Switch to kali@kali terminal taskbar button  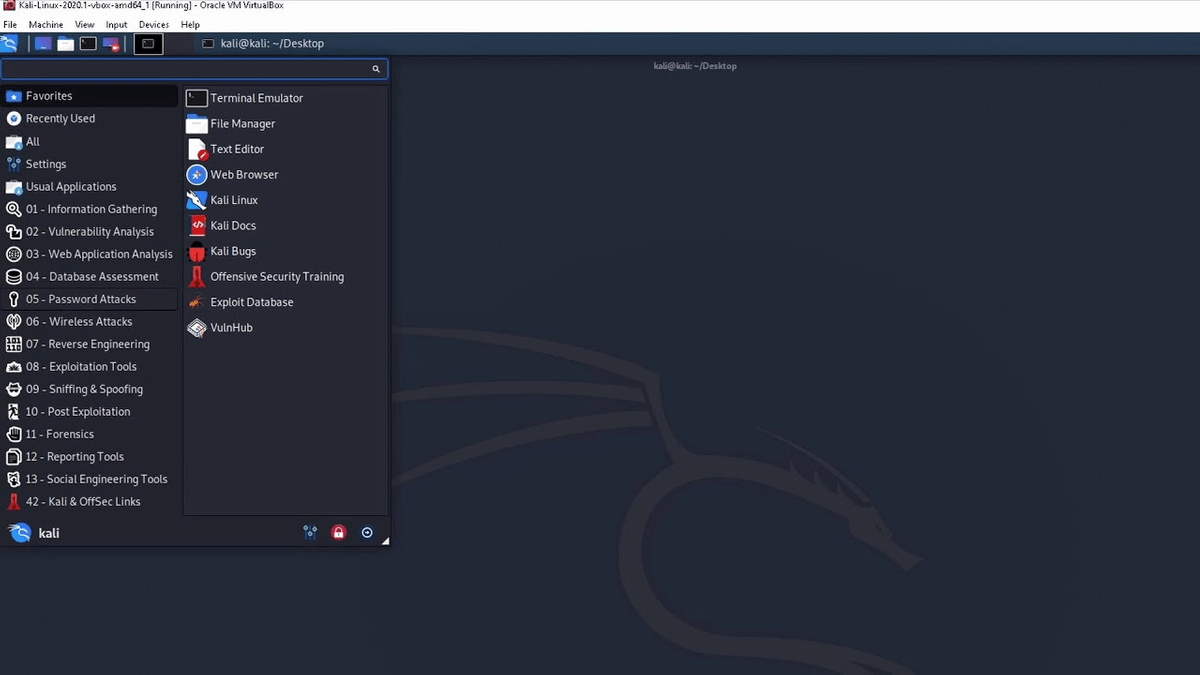(264, 43)
